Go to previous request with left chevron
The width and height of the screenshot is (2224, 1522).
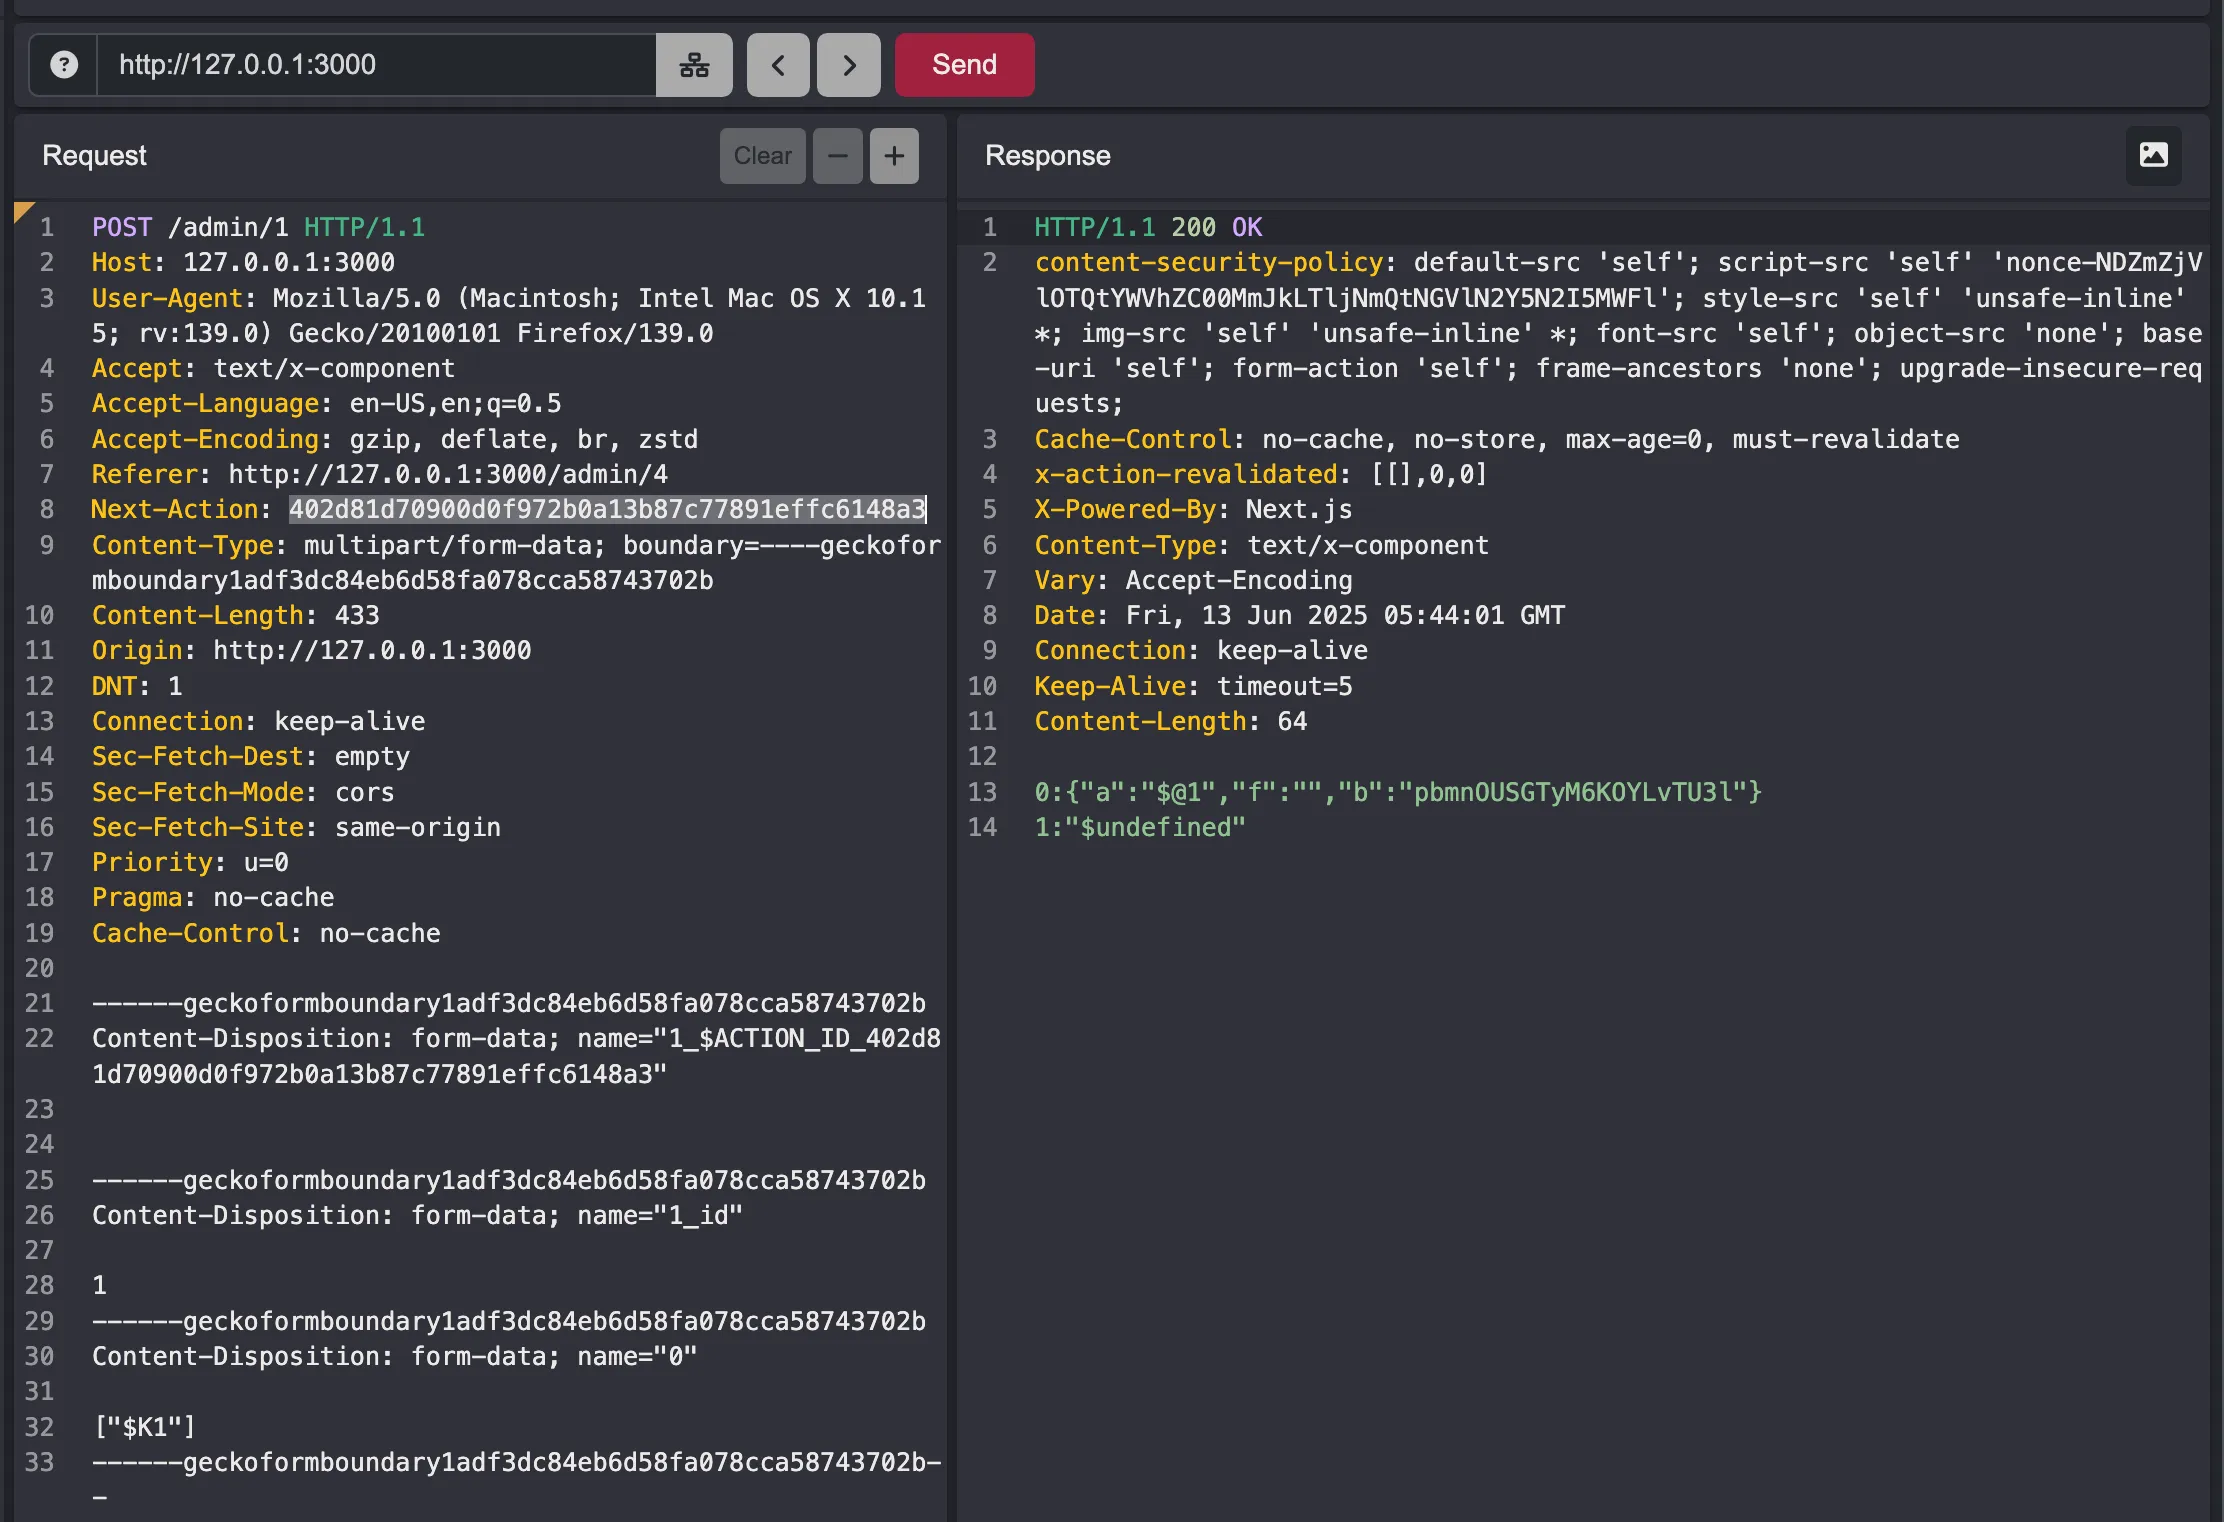[x=778, y=65]
